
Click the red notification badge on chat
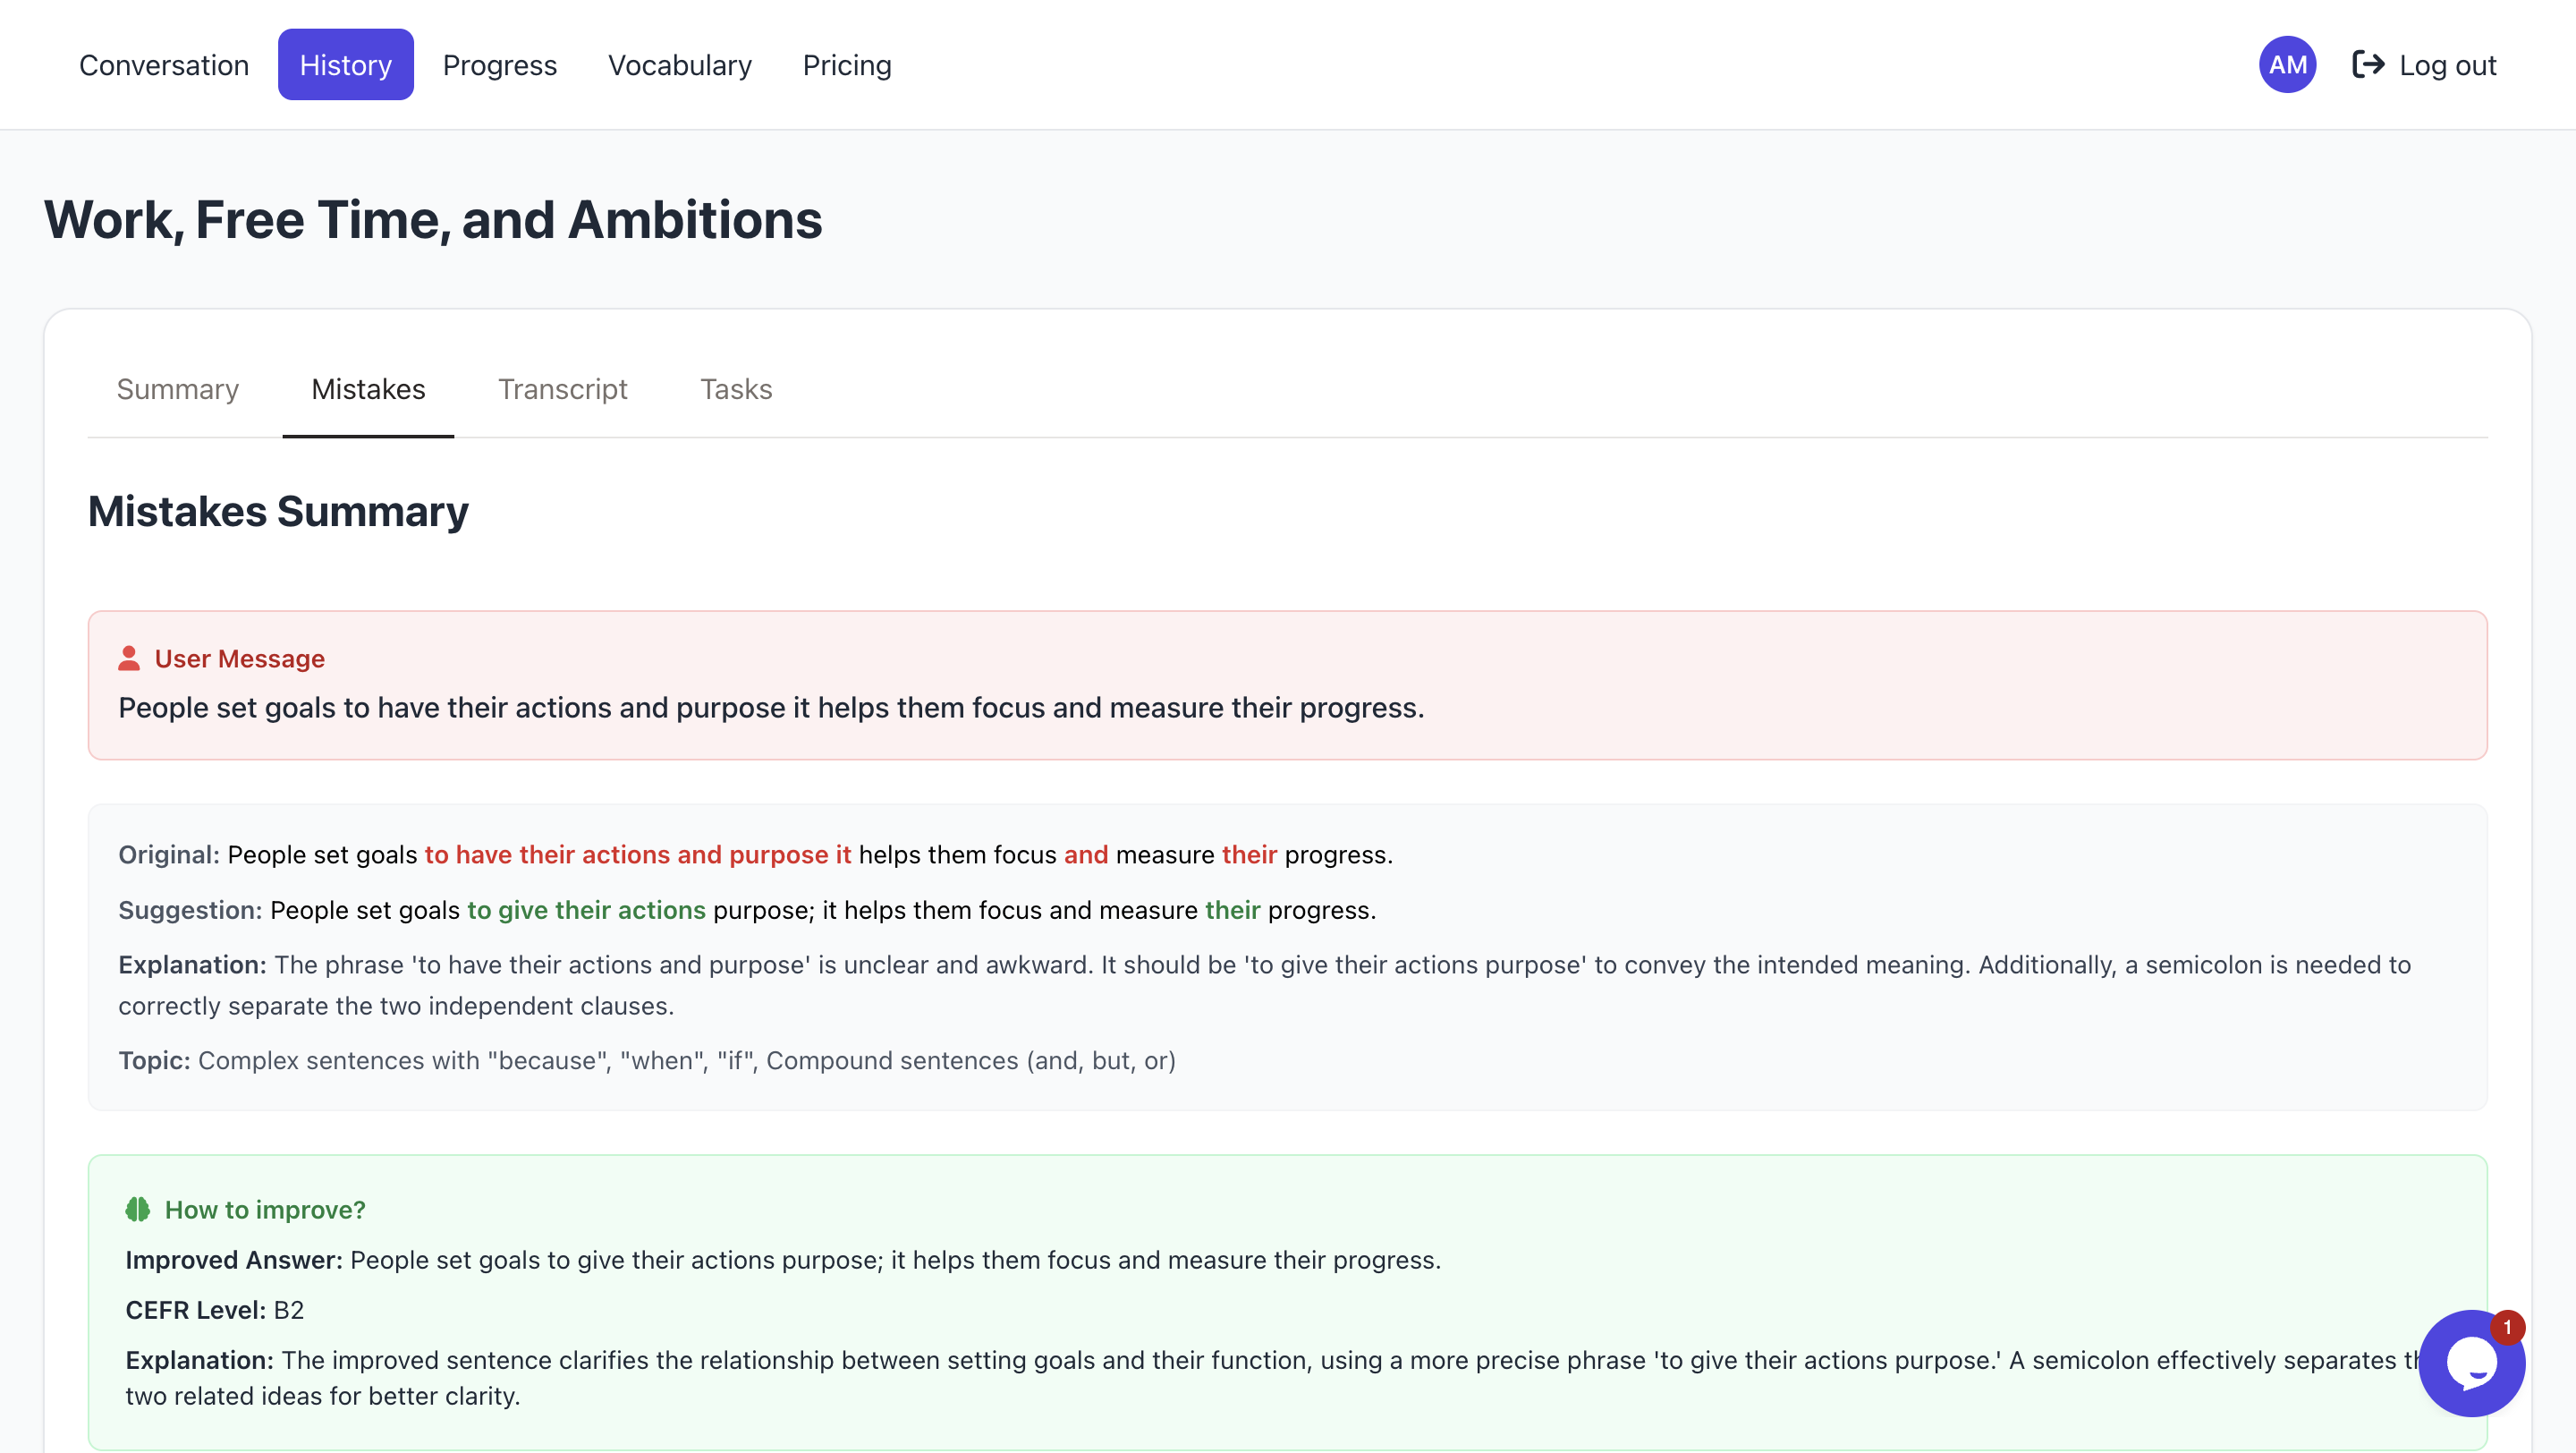tap(2506, 1327)
